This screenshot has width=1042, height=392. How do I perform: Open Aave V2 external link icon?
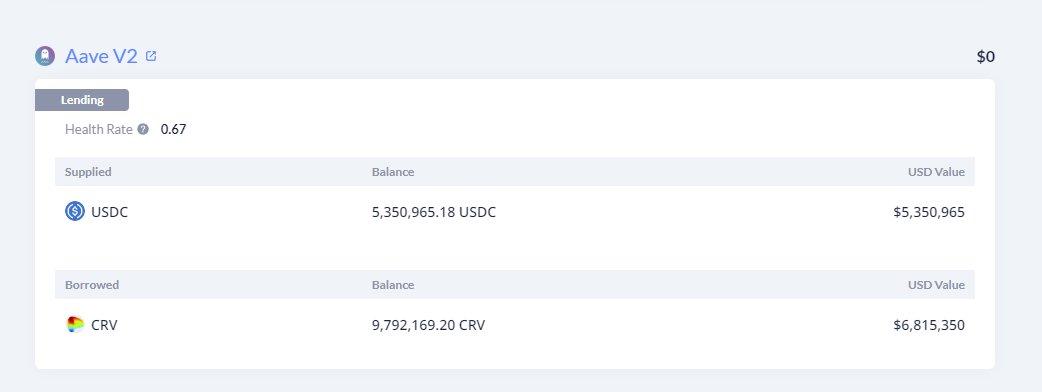click(151, 56)
